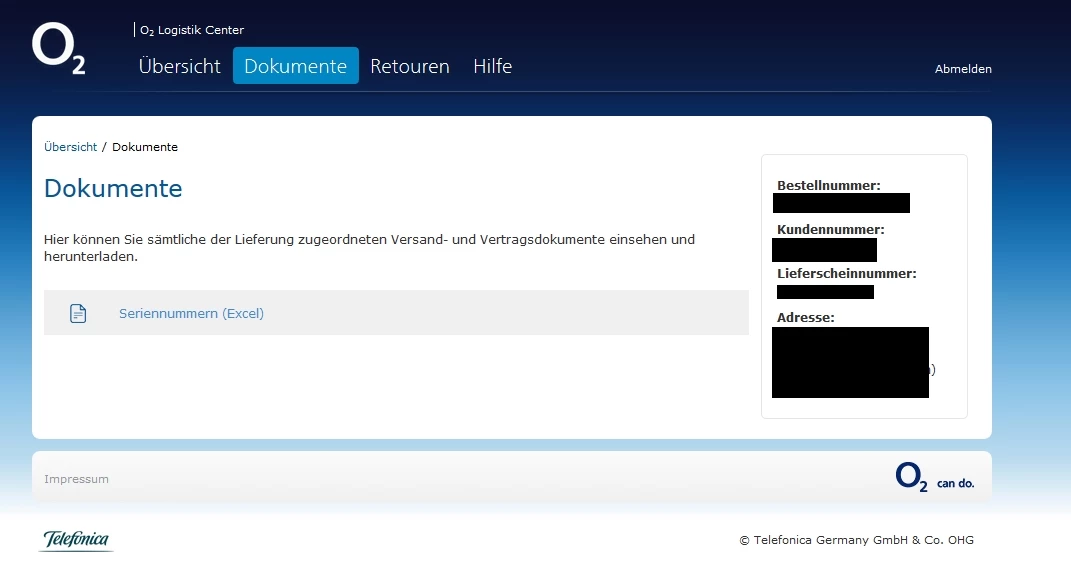This screenshot has height=588, width=1071.
Task: Click the Telefonica logo at bottom
Action: click(76, 540)
